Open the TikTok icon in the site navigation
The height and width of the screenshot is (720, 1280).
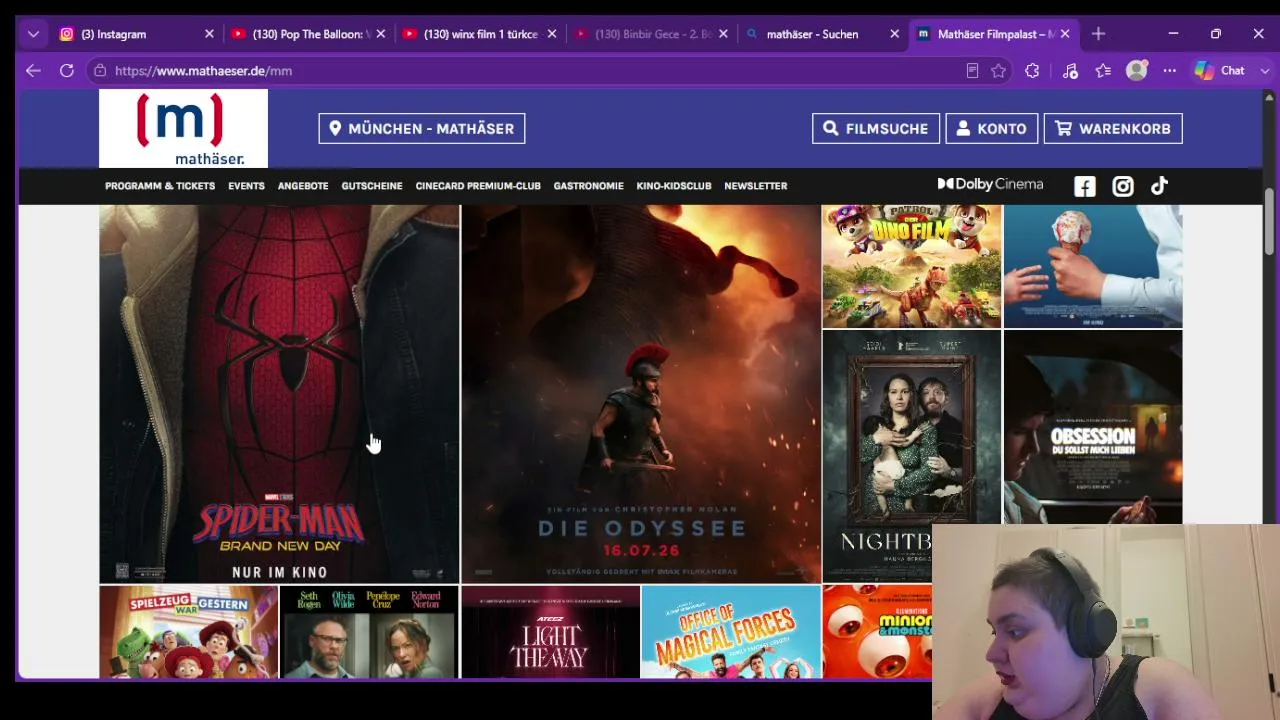tap(1159, 186)
